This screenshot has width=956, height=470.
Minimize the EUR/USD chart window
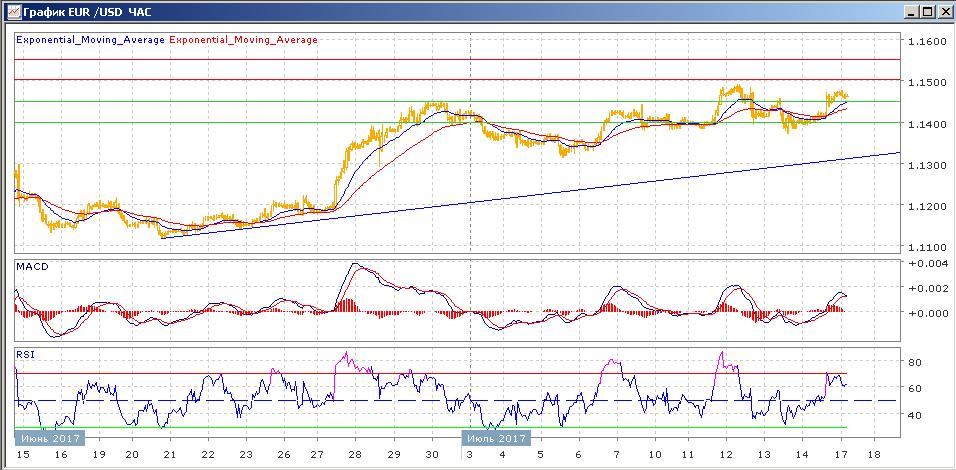(911, 11)
